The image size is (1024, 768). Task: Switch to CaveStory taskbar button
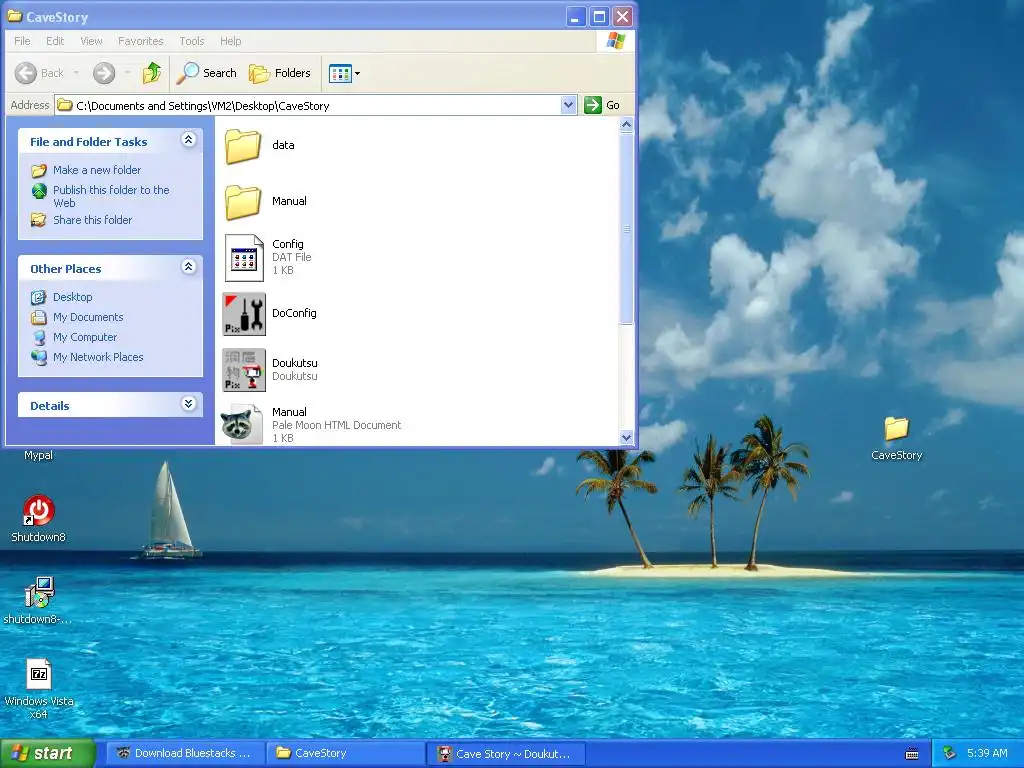coord(344,754)
